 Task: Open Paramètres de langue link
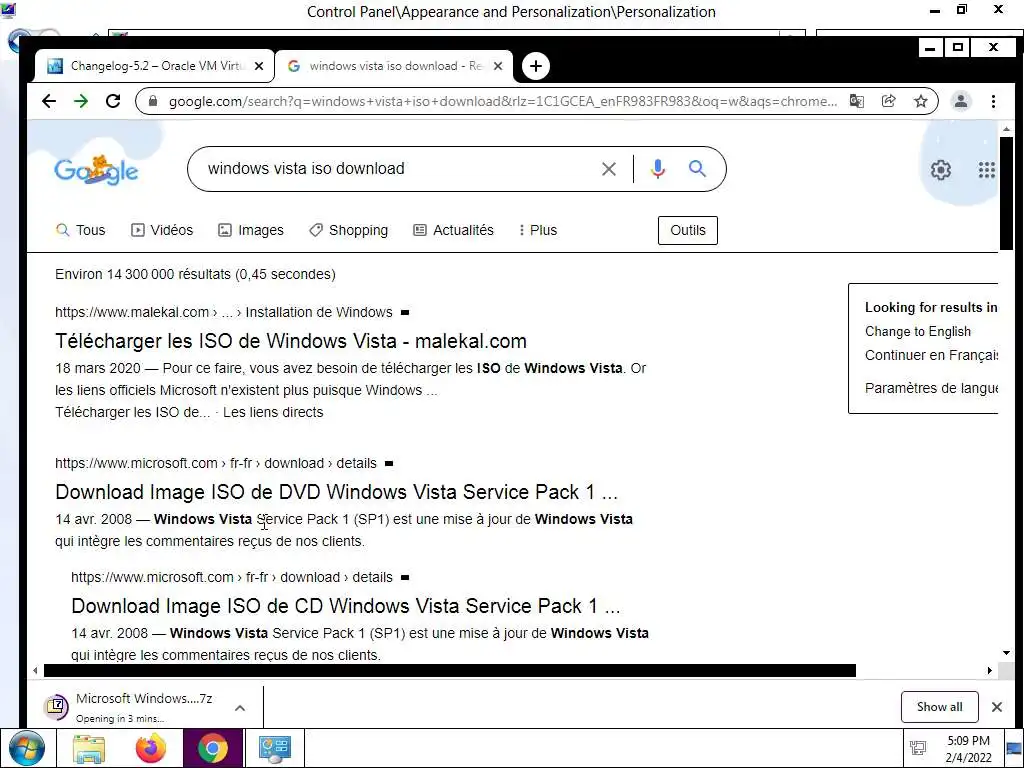(x=931, y=388)
